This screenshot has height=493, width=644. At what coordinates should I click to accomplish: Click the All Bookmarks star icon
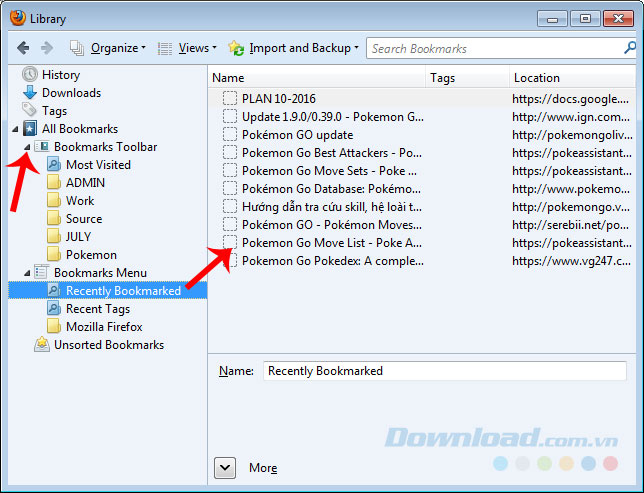(30, 129)
